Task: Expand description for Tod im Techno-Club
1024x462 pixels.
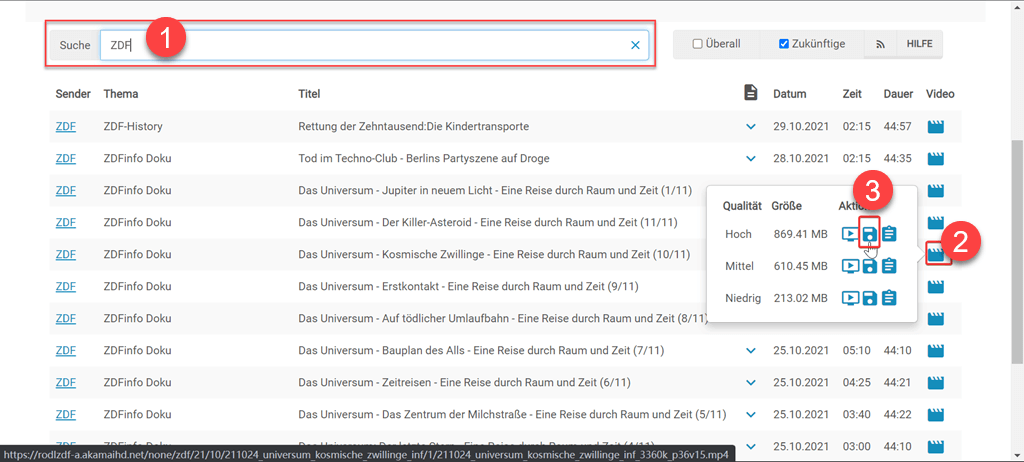Action: (x=751, y=159)
